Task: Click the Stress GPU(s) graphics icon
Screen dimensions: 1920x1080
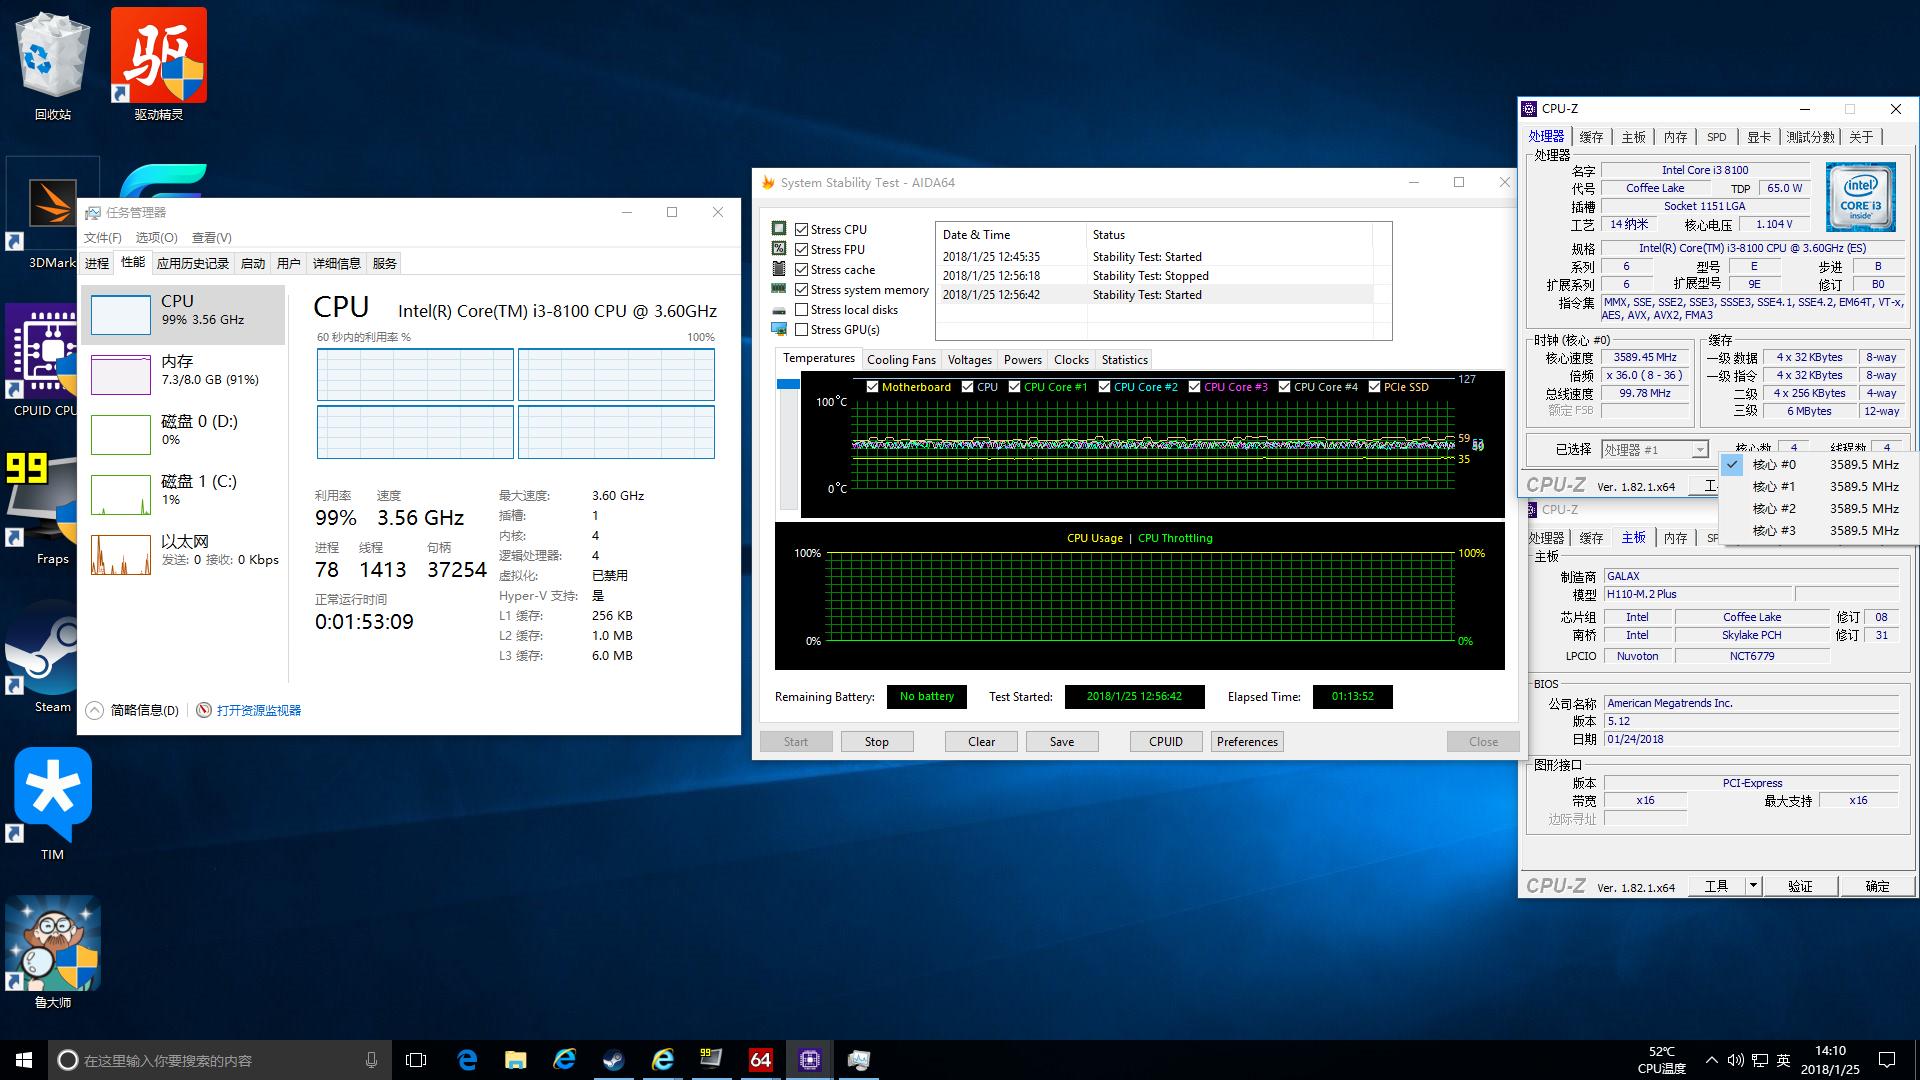Action: point(781,329)
